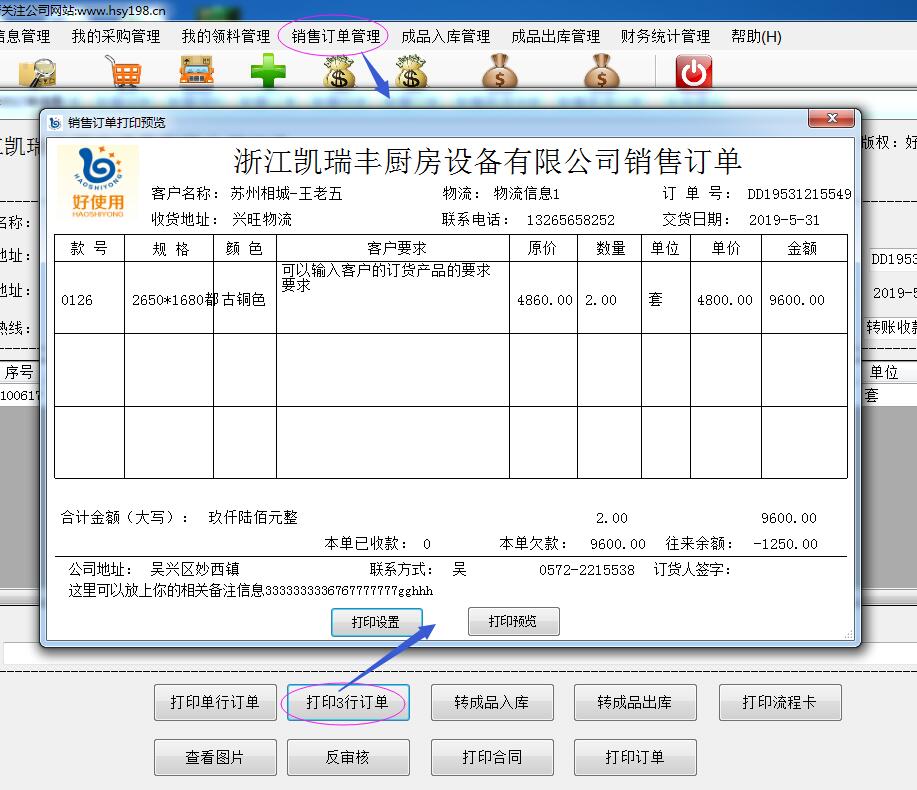Click the package search magnifier toolbar icon
Screen dimensions: 917x790
[x=37, y=73]
